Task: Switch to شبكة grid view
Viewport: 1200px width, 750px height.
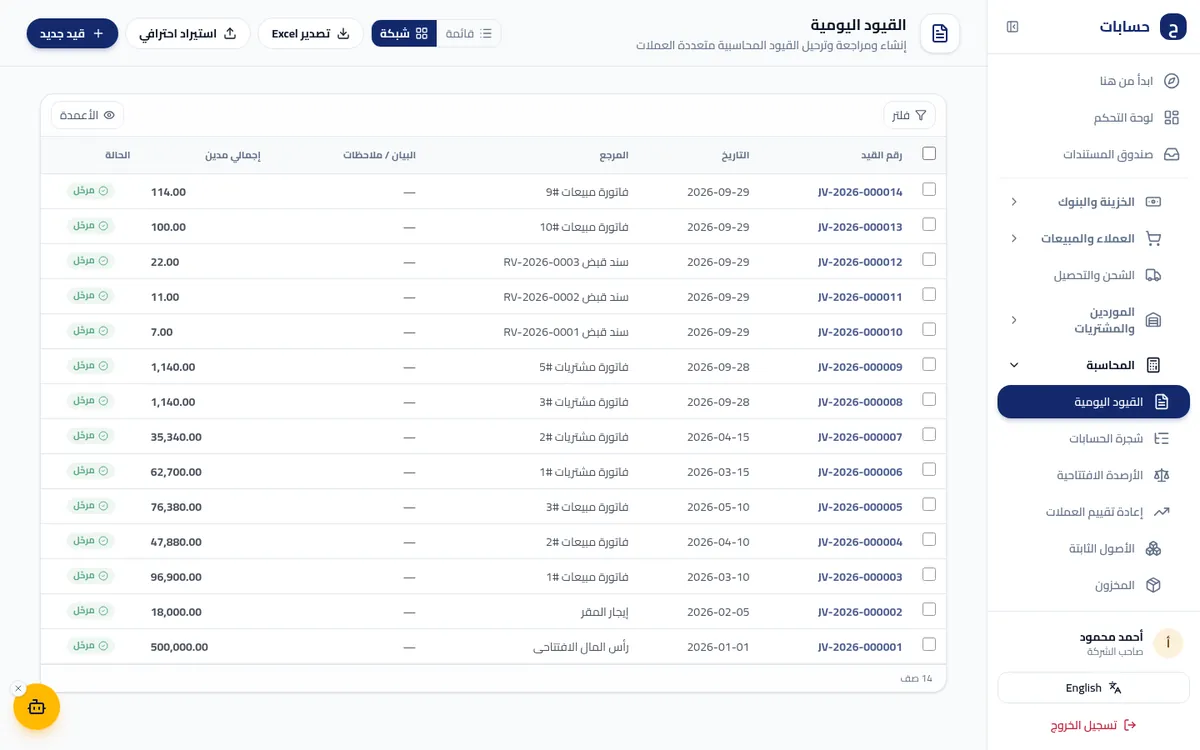Action: pos(404,33)
